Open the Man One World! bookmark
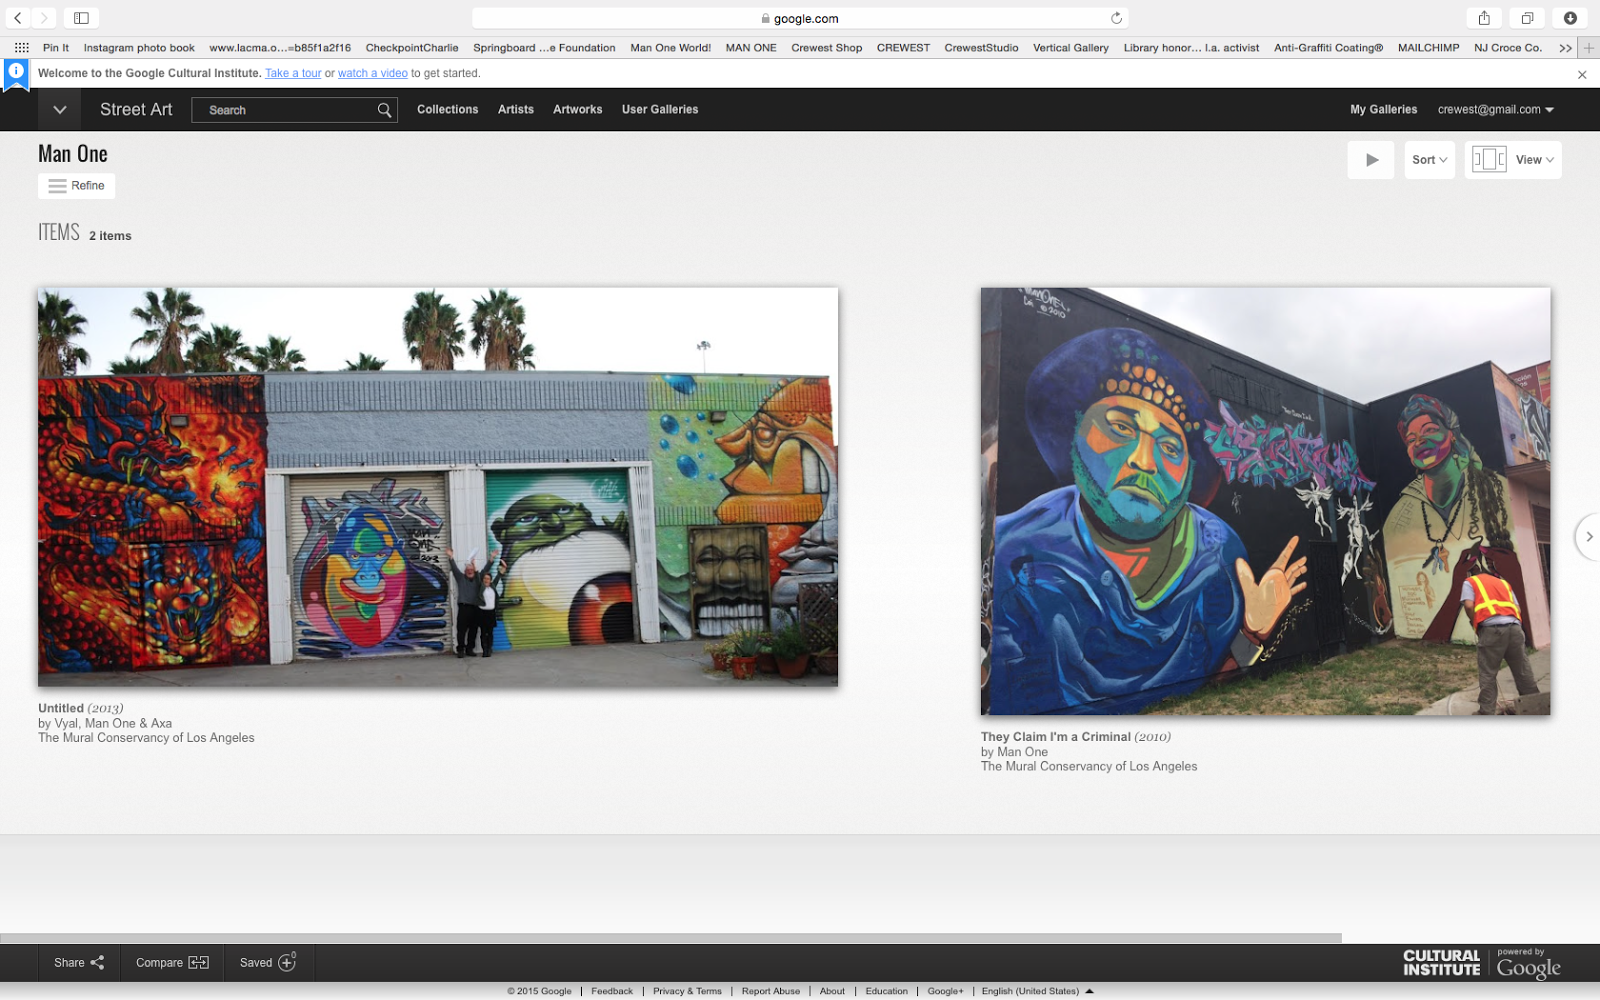The image size is (1600, 1000). (670, 48)
